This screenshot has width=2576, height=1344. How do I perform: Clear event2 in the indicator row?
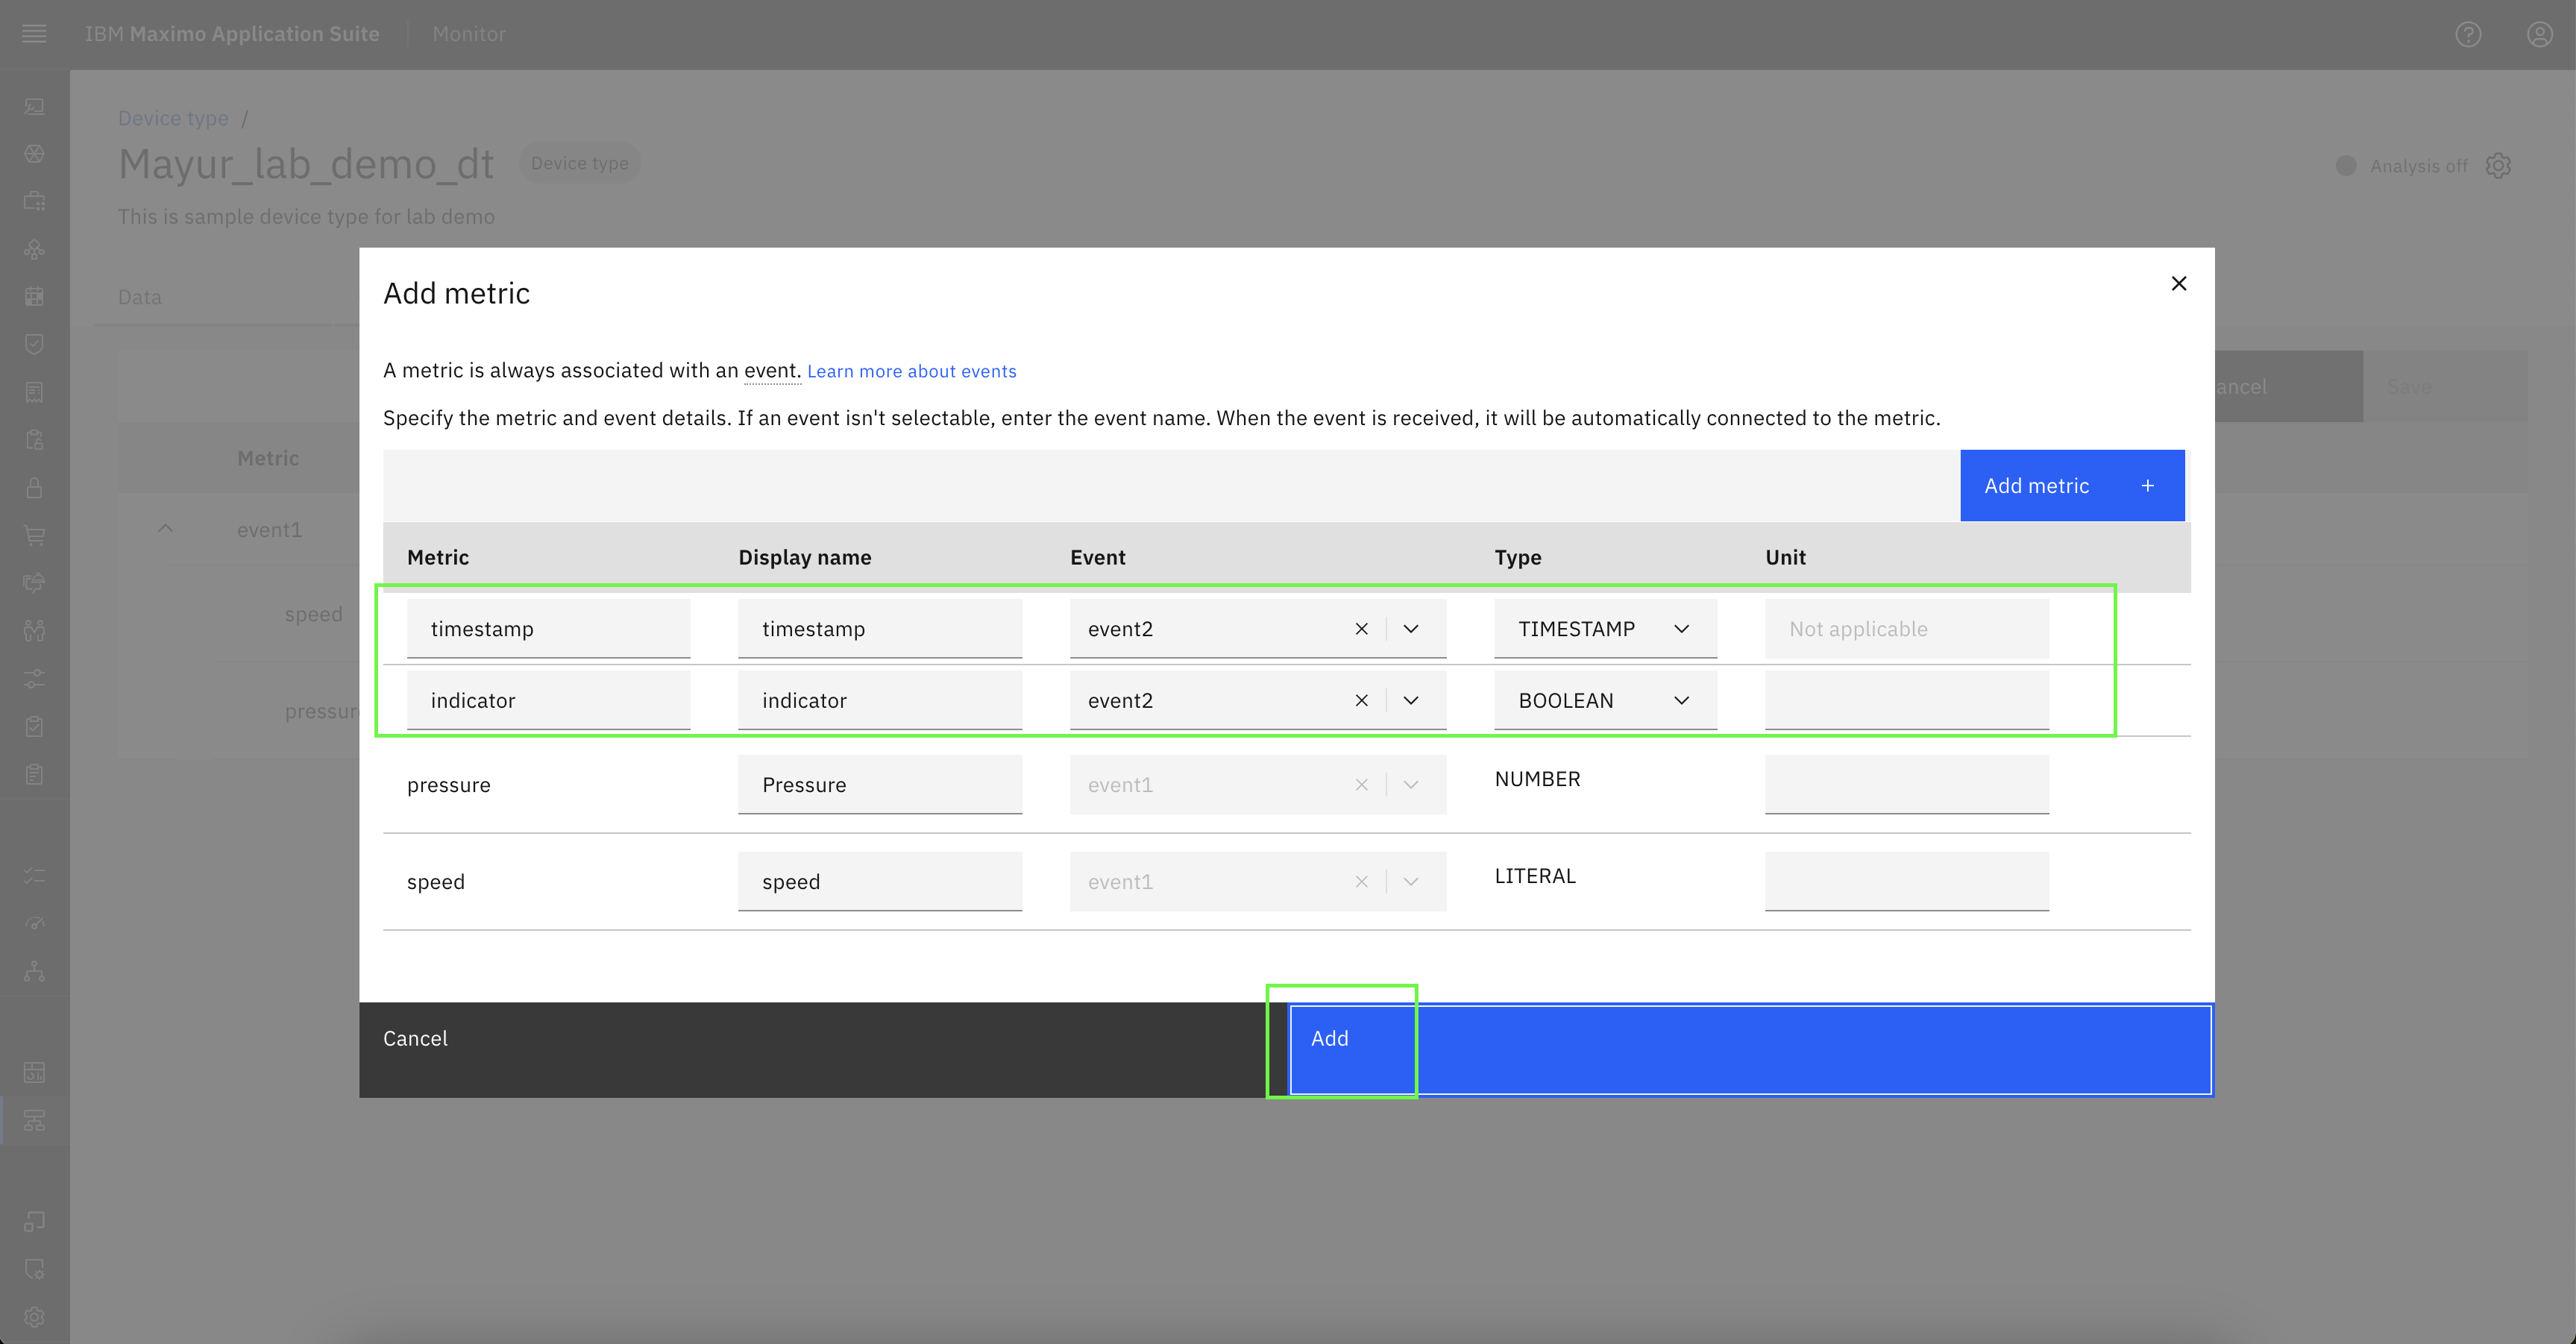[1361, 701]
